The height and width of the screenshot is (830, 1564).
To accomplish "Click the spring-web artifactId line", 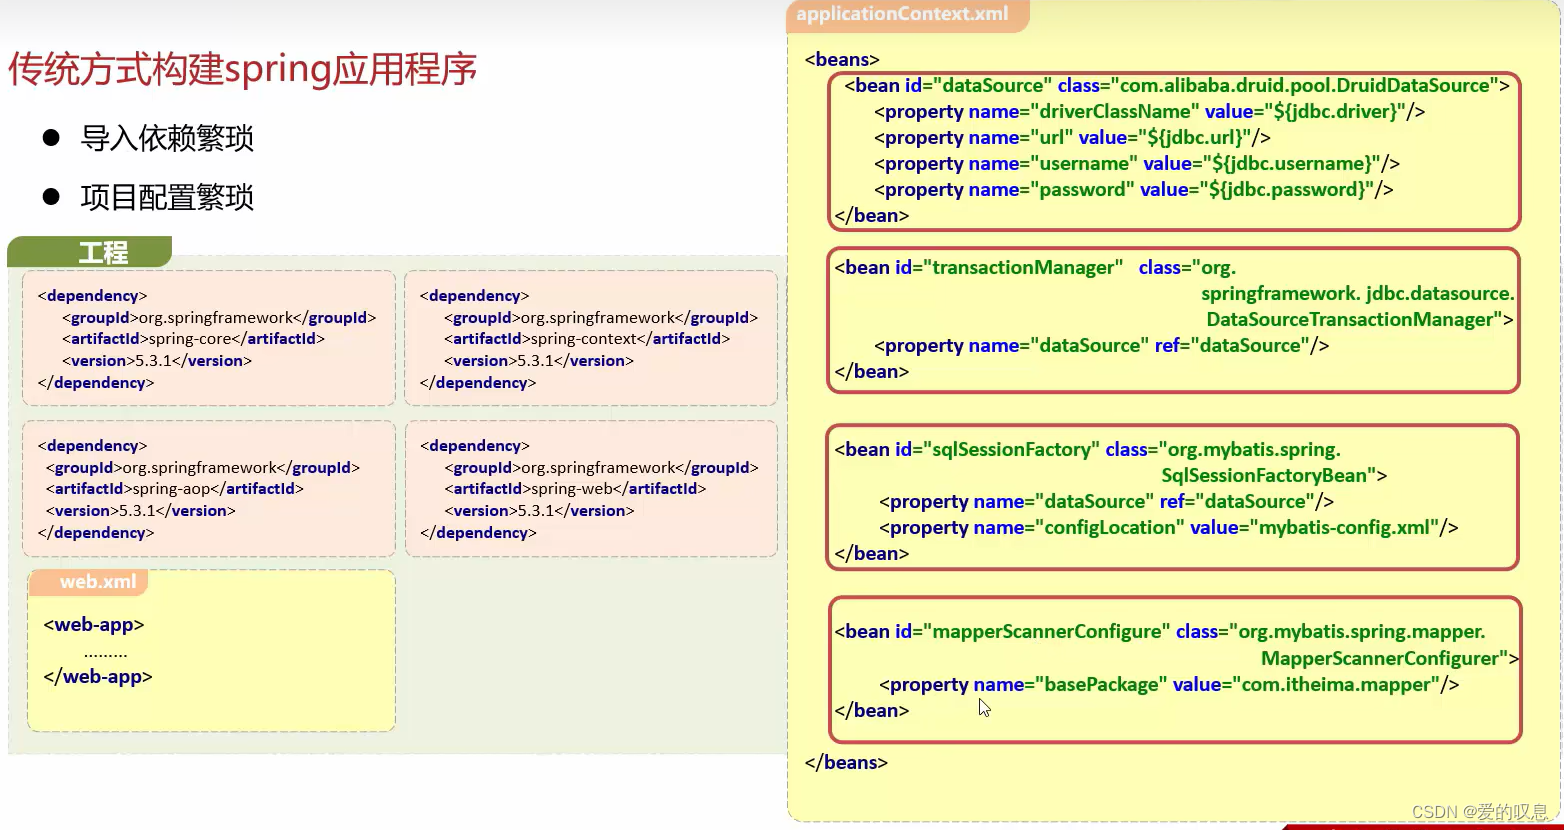I will (x=575, y=489).
